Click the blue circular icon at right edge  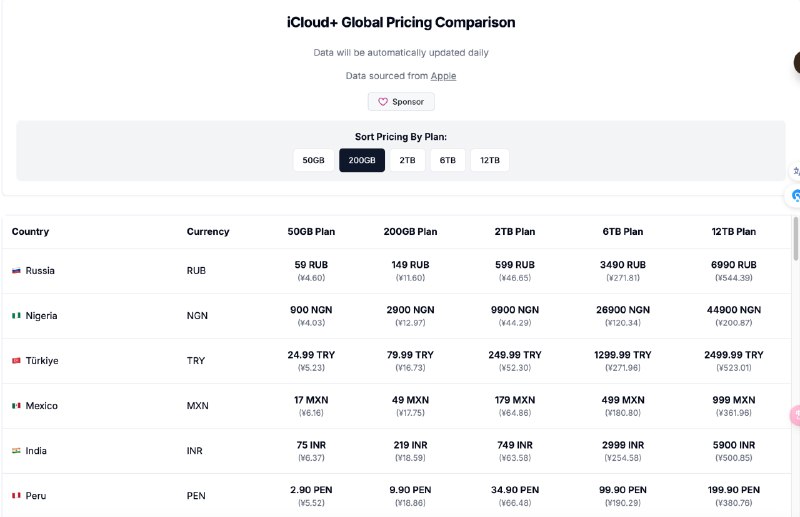(x=796, y=195)
